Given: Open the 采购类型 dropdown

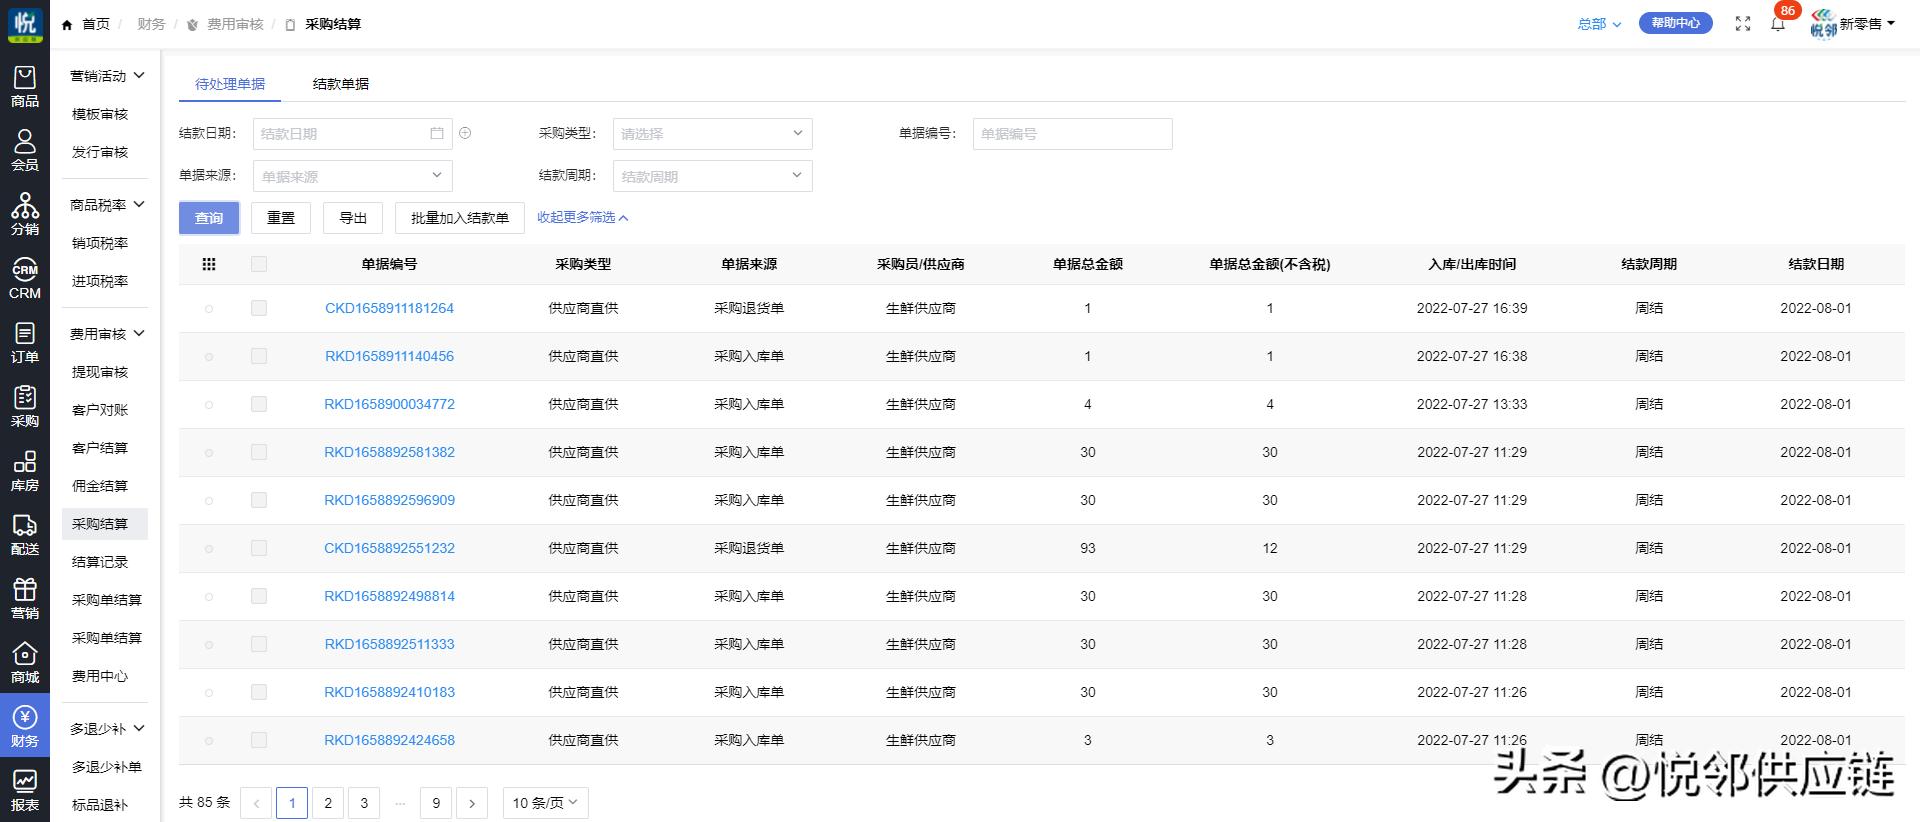Looking at the screenshot, I should coord(712,134).
